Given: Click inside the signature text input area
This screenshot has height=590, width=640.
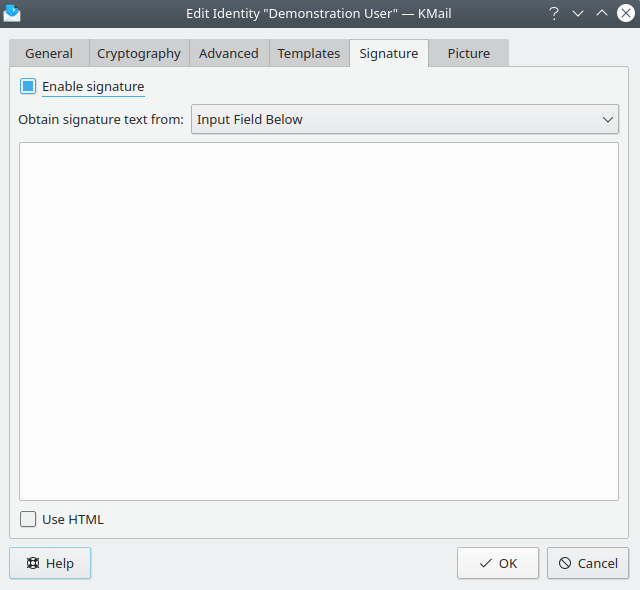Looking at the screenshot, I should click(319, 320).
